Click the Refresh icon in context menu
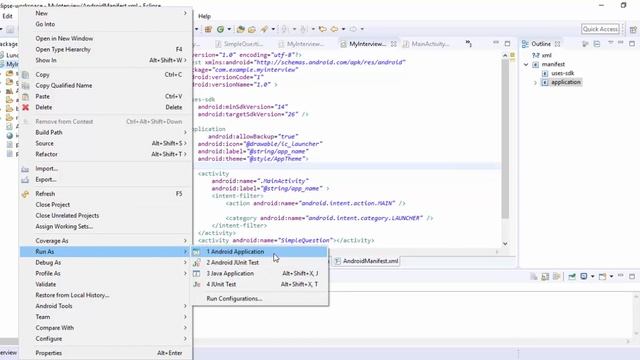The width and height of the screenshot is (640, 360). point(25,194)
